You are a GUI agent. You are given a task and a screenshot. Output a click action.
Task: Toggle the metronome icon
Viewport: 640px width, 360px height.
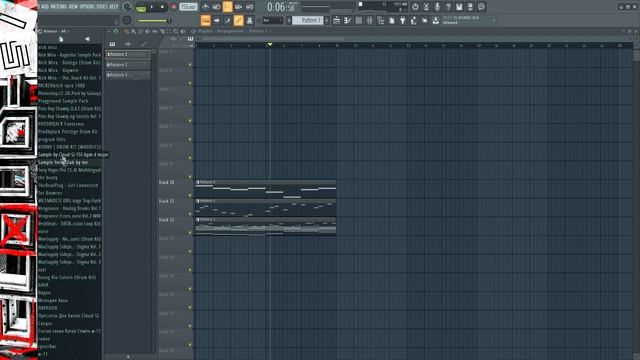coord(205,7)
